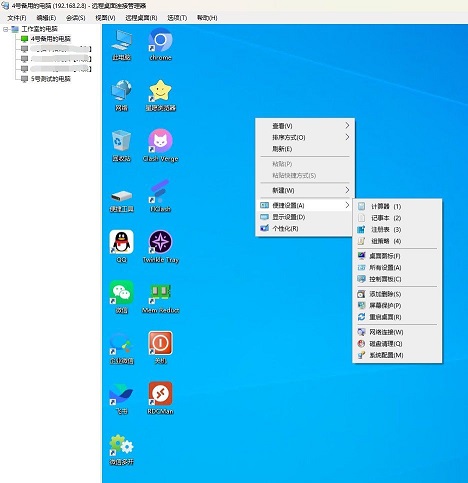The height and width of the screenshot is (483, 468).
Task: Click the calculator icon beside 计算器
Action: point(361,206)
